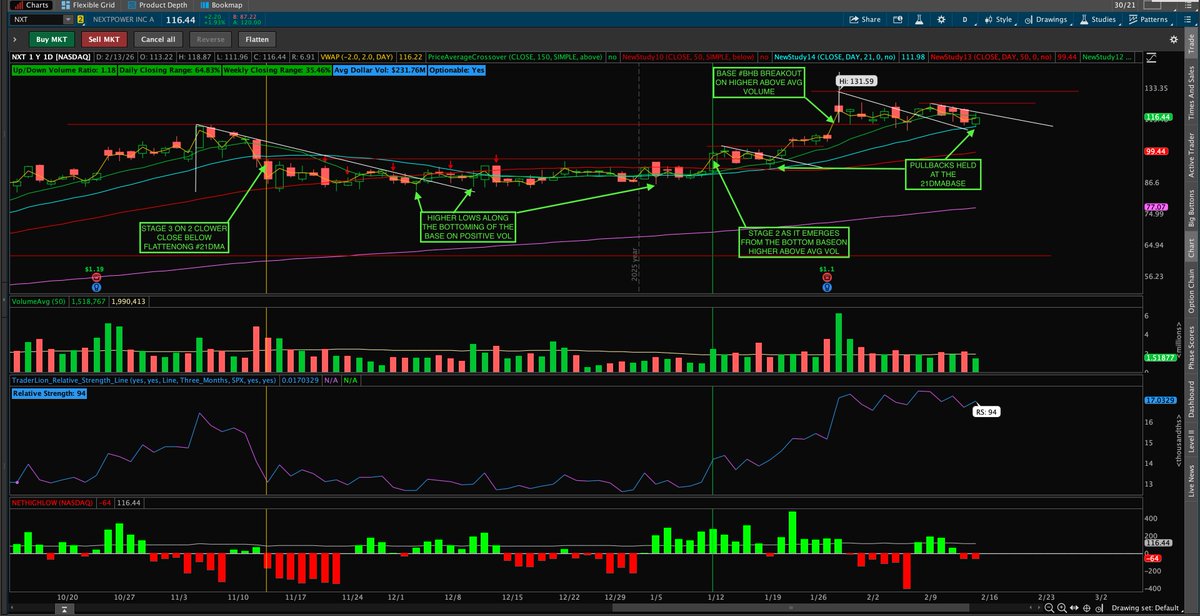Viewport: 1200px width, 616px height.
Task: Click the NXT 1 Y 1D [NASDAQ] label
Action: 51,57
